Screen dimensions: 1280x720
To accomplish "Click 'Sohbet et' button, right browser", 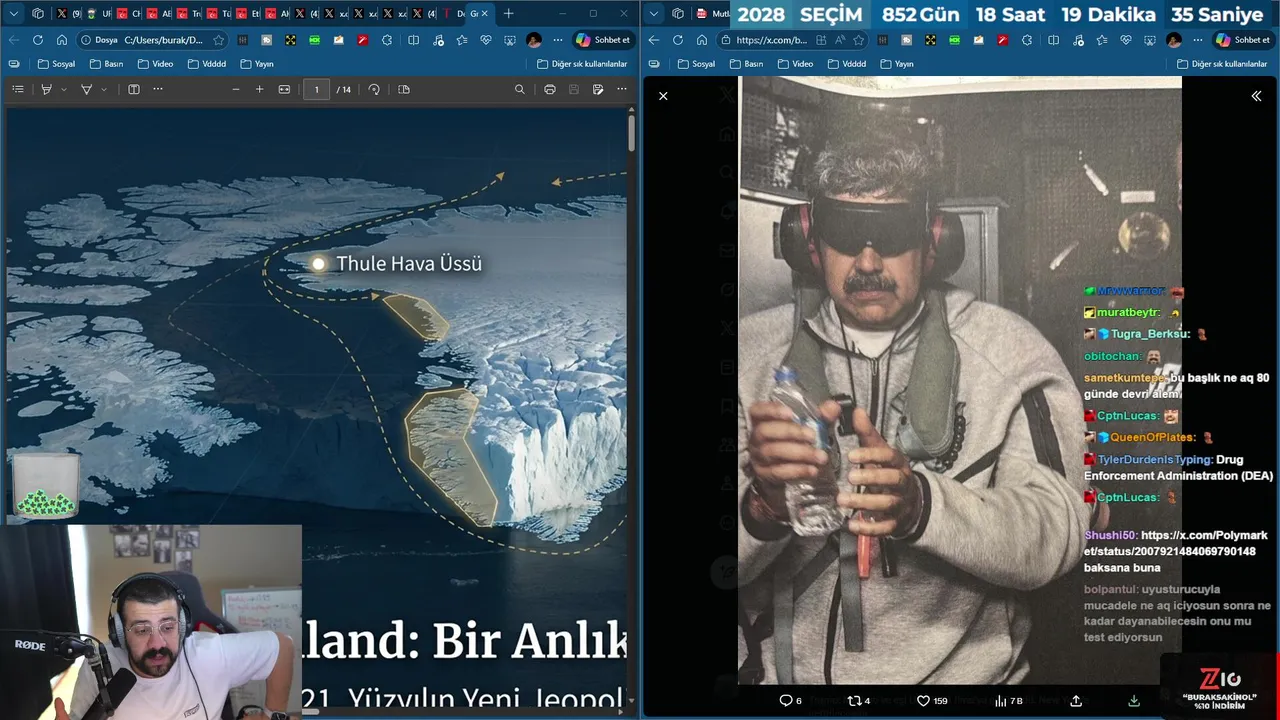I will pyautogui.click(x=1243, y=40).
